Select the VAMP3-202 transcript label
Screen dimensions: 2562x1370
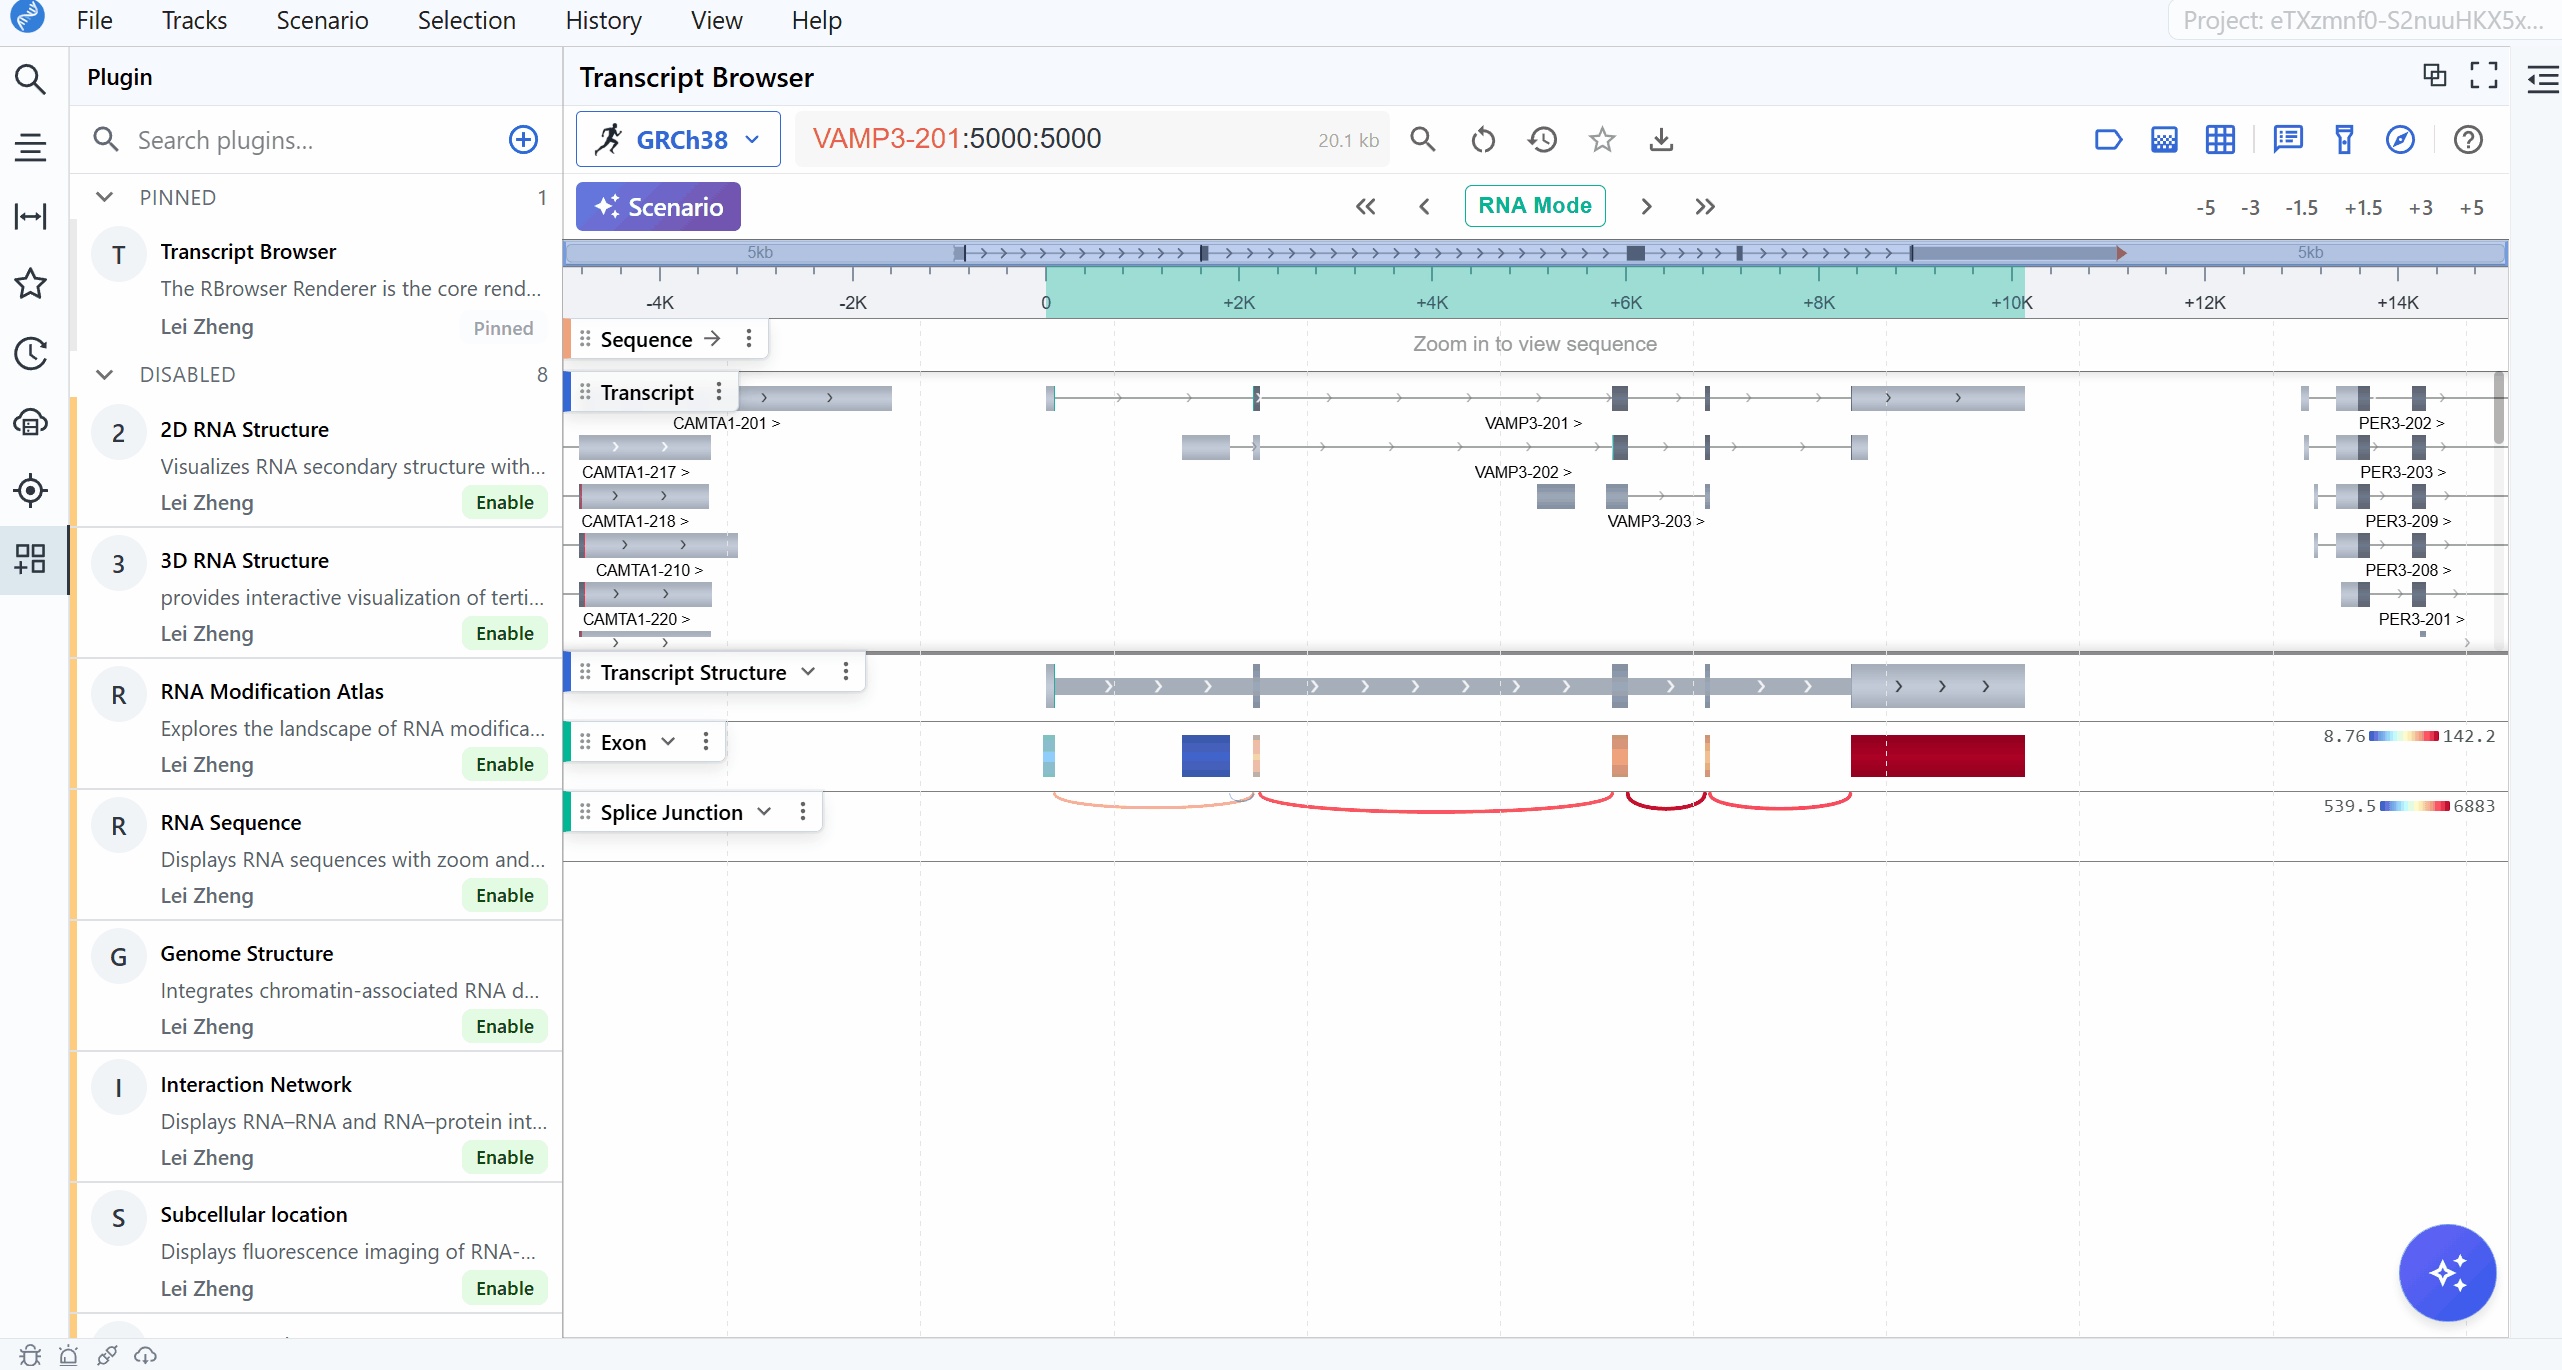pos(1522,472)
